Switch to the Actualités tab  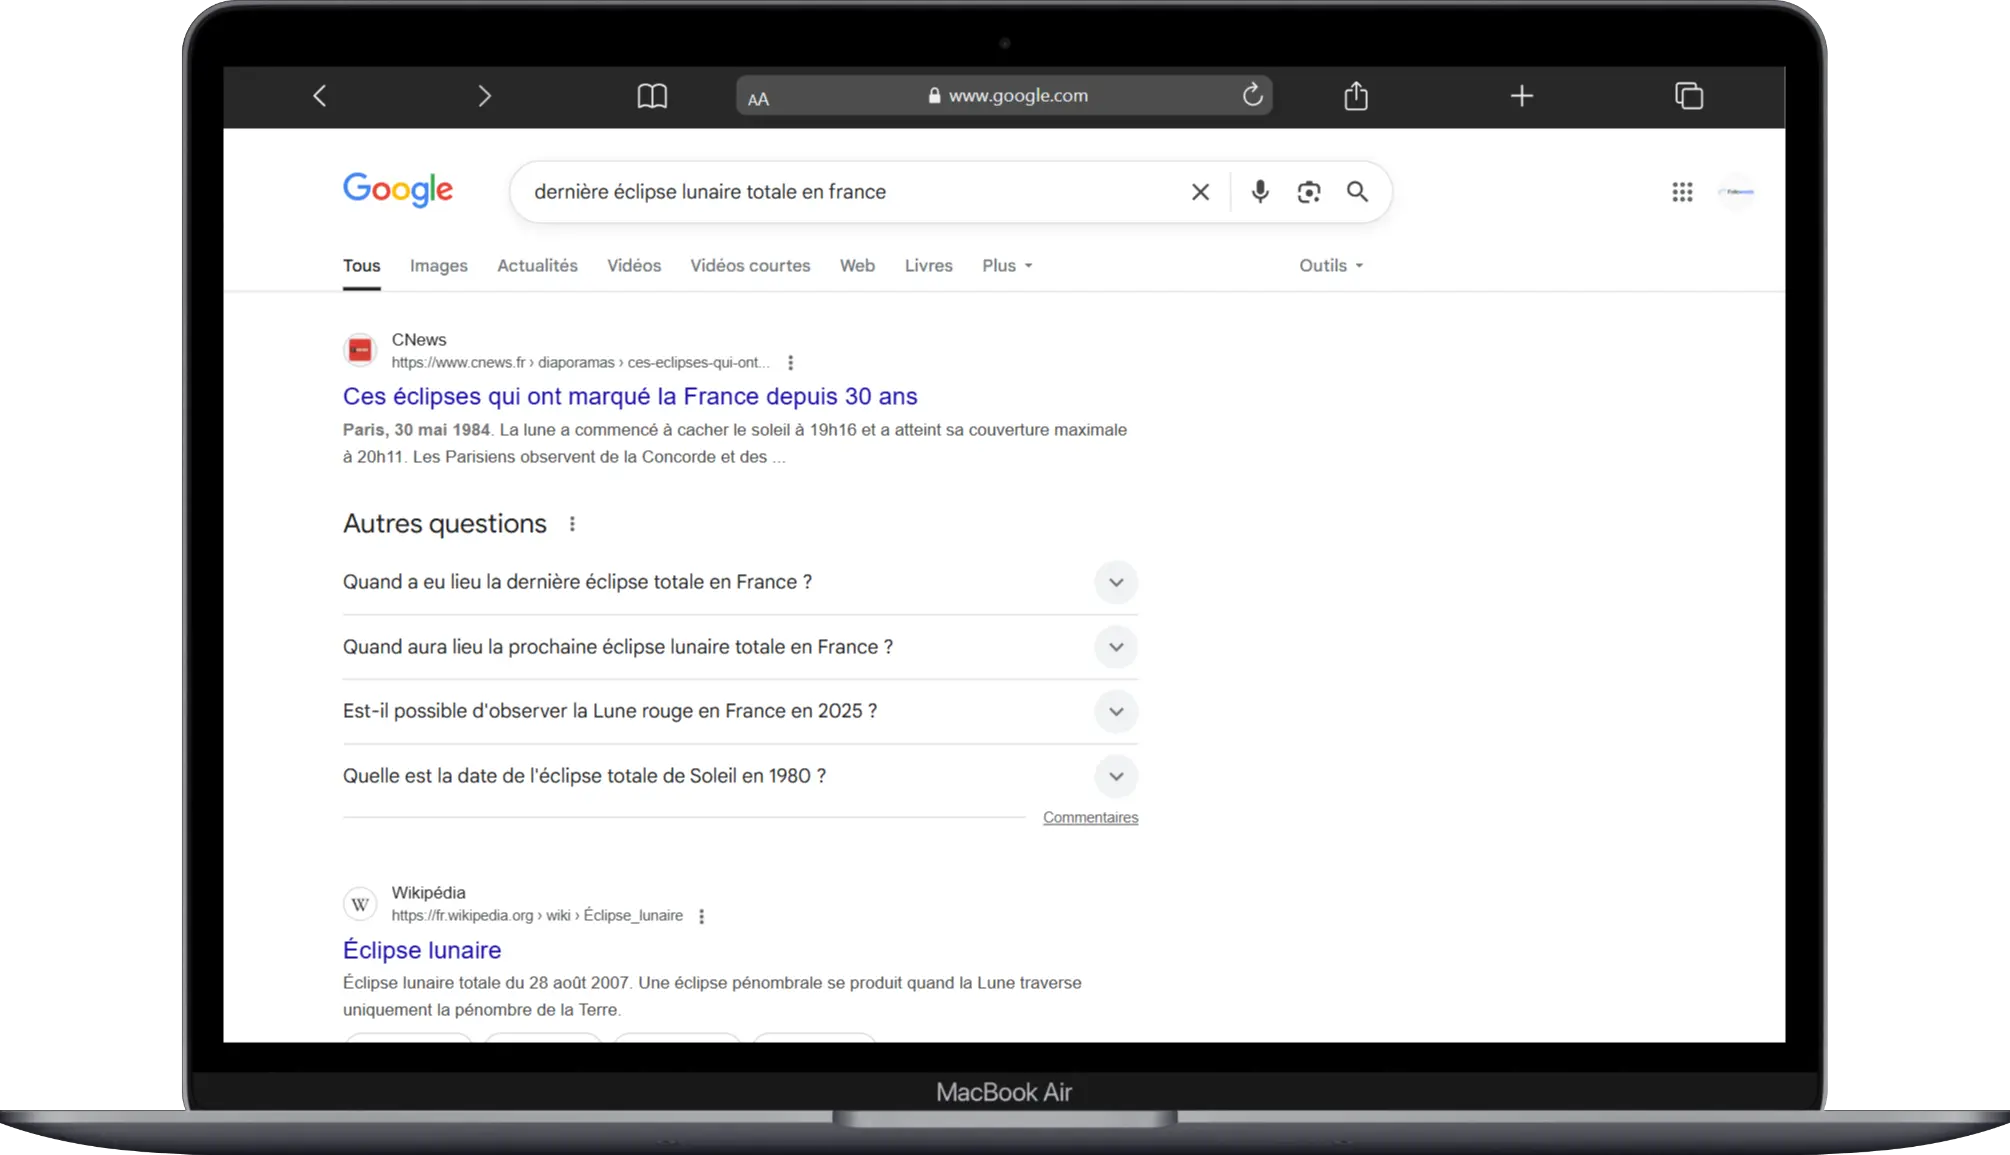pos(537,266)
